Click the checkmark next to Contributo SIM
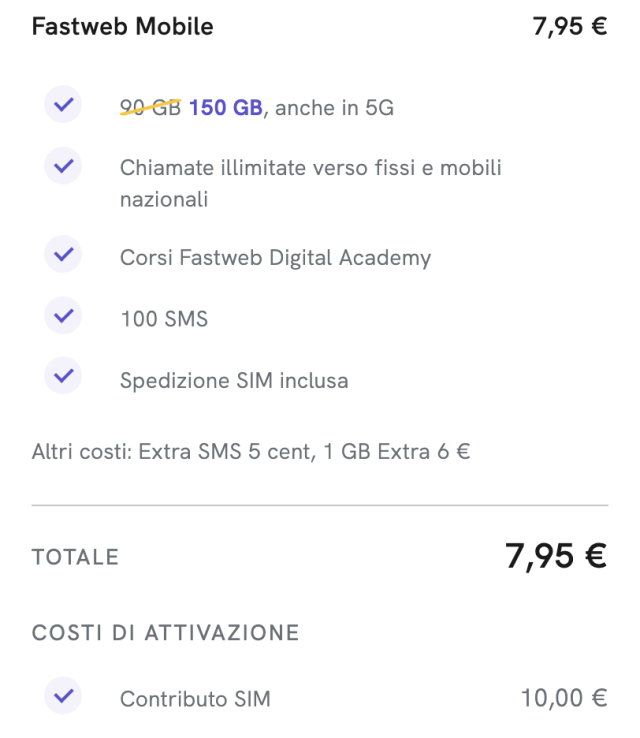Screen dimensions: 640x738 point(64,697)
